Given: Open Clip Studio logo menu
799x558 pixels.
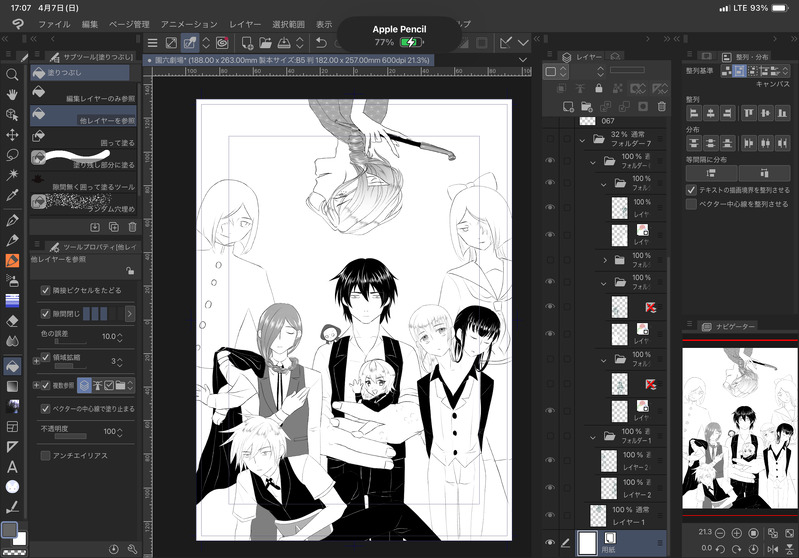Looking at the screenshot, I should tap(18, 24).
